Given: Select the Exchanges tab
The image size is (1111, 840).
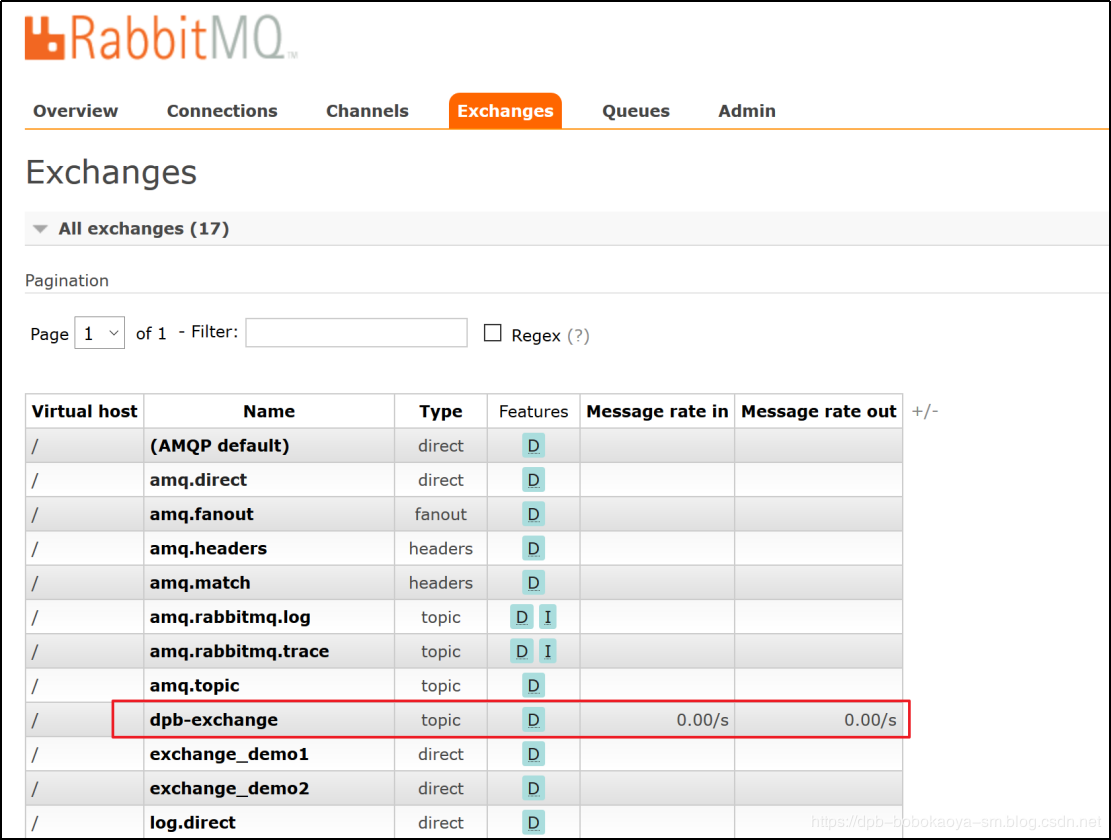Looking at the screenshot, I should tap(505, 111).
